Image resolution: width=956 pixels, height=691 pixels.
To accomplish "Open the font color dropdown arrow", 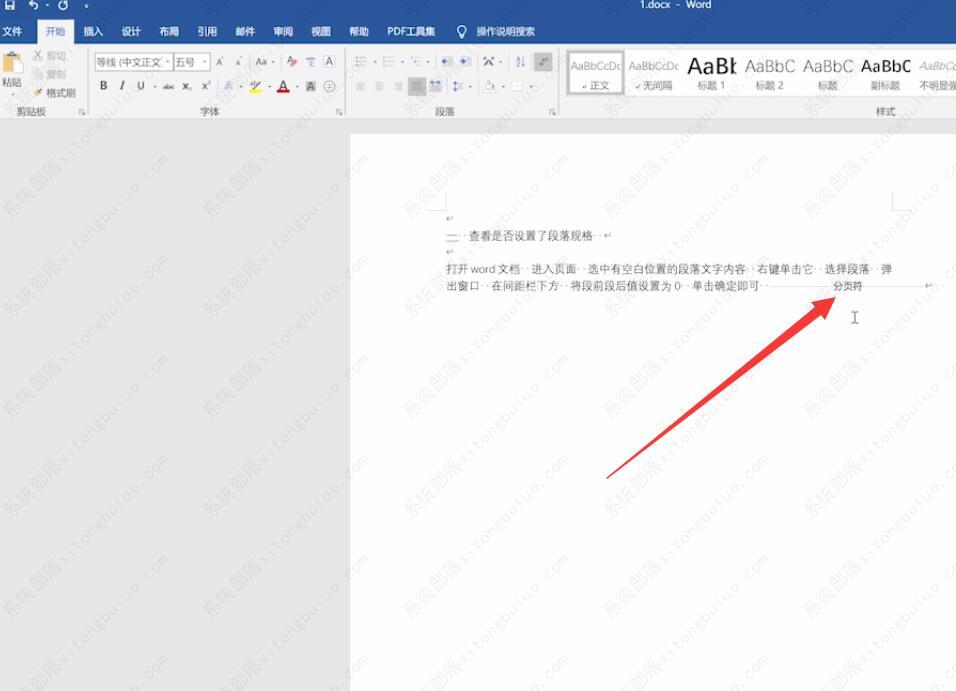I will click(297, 87).
